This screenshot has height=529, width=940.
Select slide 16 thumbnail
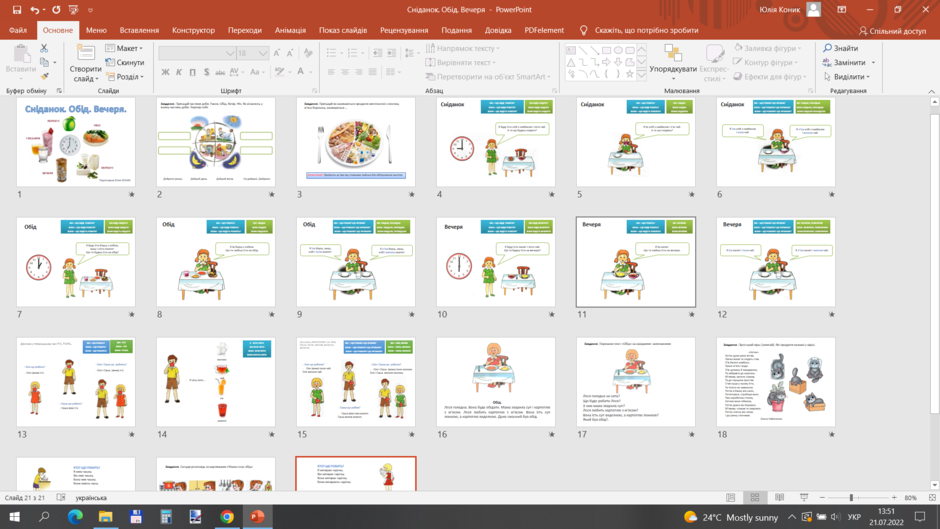496,382
